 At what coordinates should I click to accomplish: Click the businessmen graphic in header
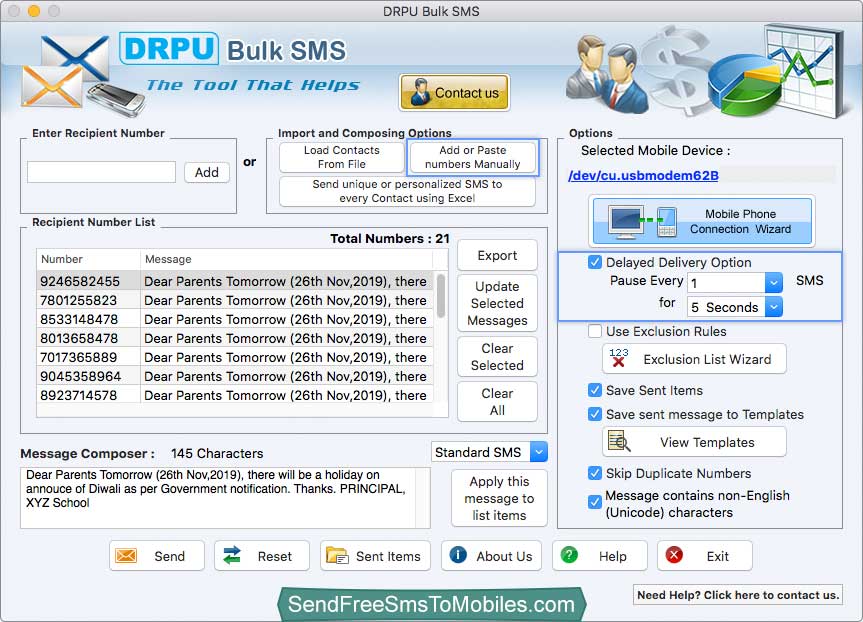pyautogui.click(x=607, y=73)
